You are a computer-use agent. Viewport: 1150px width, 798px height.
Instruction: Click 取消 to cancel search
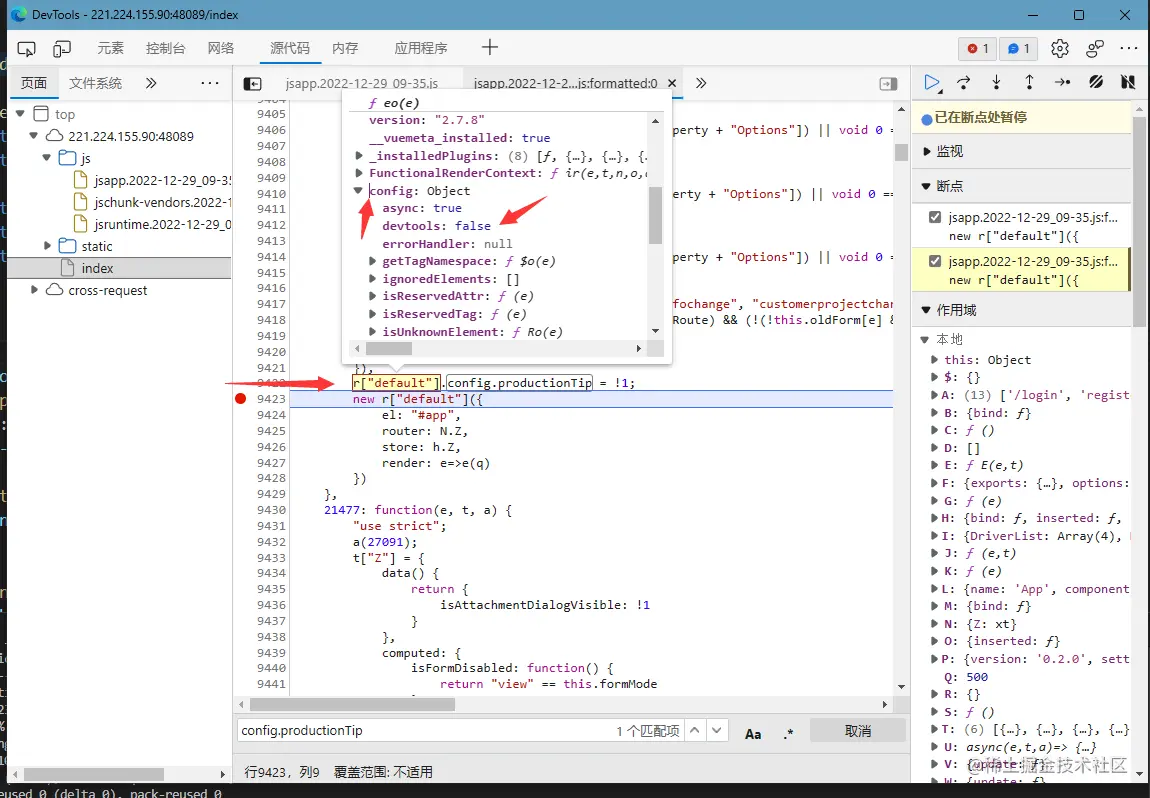[x=857, y=731]
